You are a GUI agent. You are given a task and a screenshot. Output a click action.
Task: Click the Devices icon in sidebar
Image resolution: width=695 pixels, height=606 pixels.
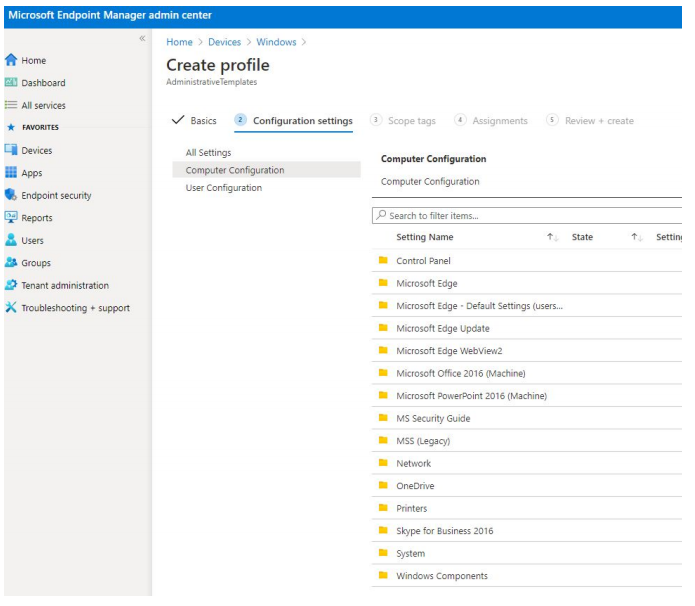pos(11,150)
